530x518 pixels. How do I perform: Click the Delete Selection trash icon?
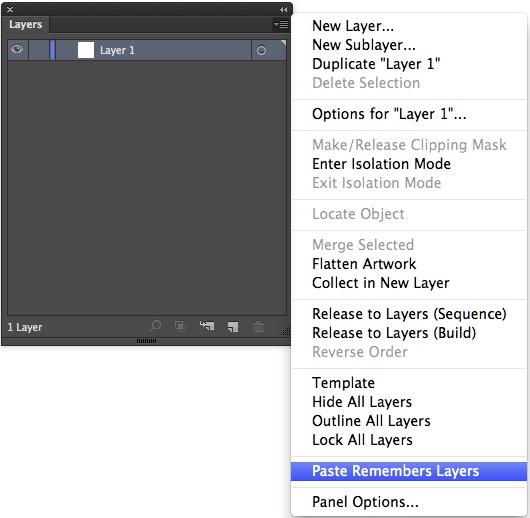(x=259, y=327)
